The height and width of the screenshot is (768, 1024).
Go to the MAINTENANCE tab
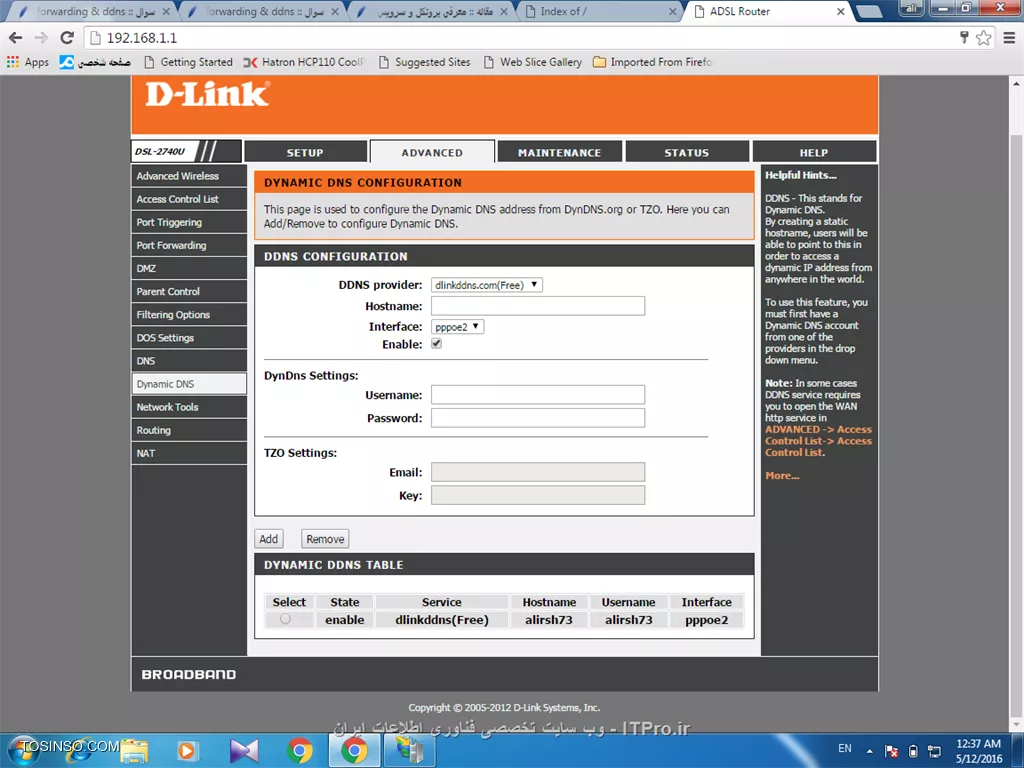(x=559, y=152)
